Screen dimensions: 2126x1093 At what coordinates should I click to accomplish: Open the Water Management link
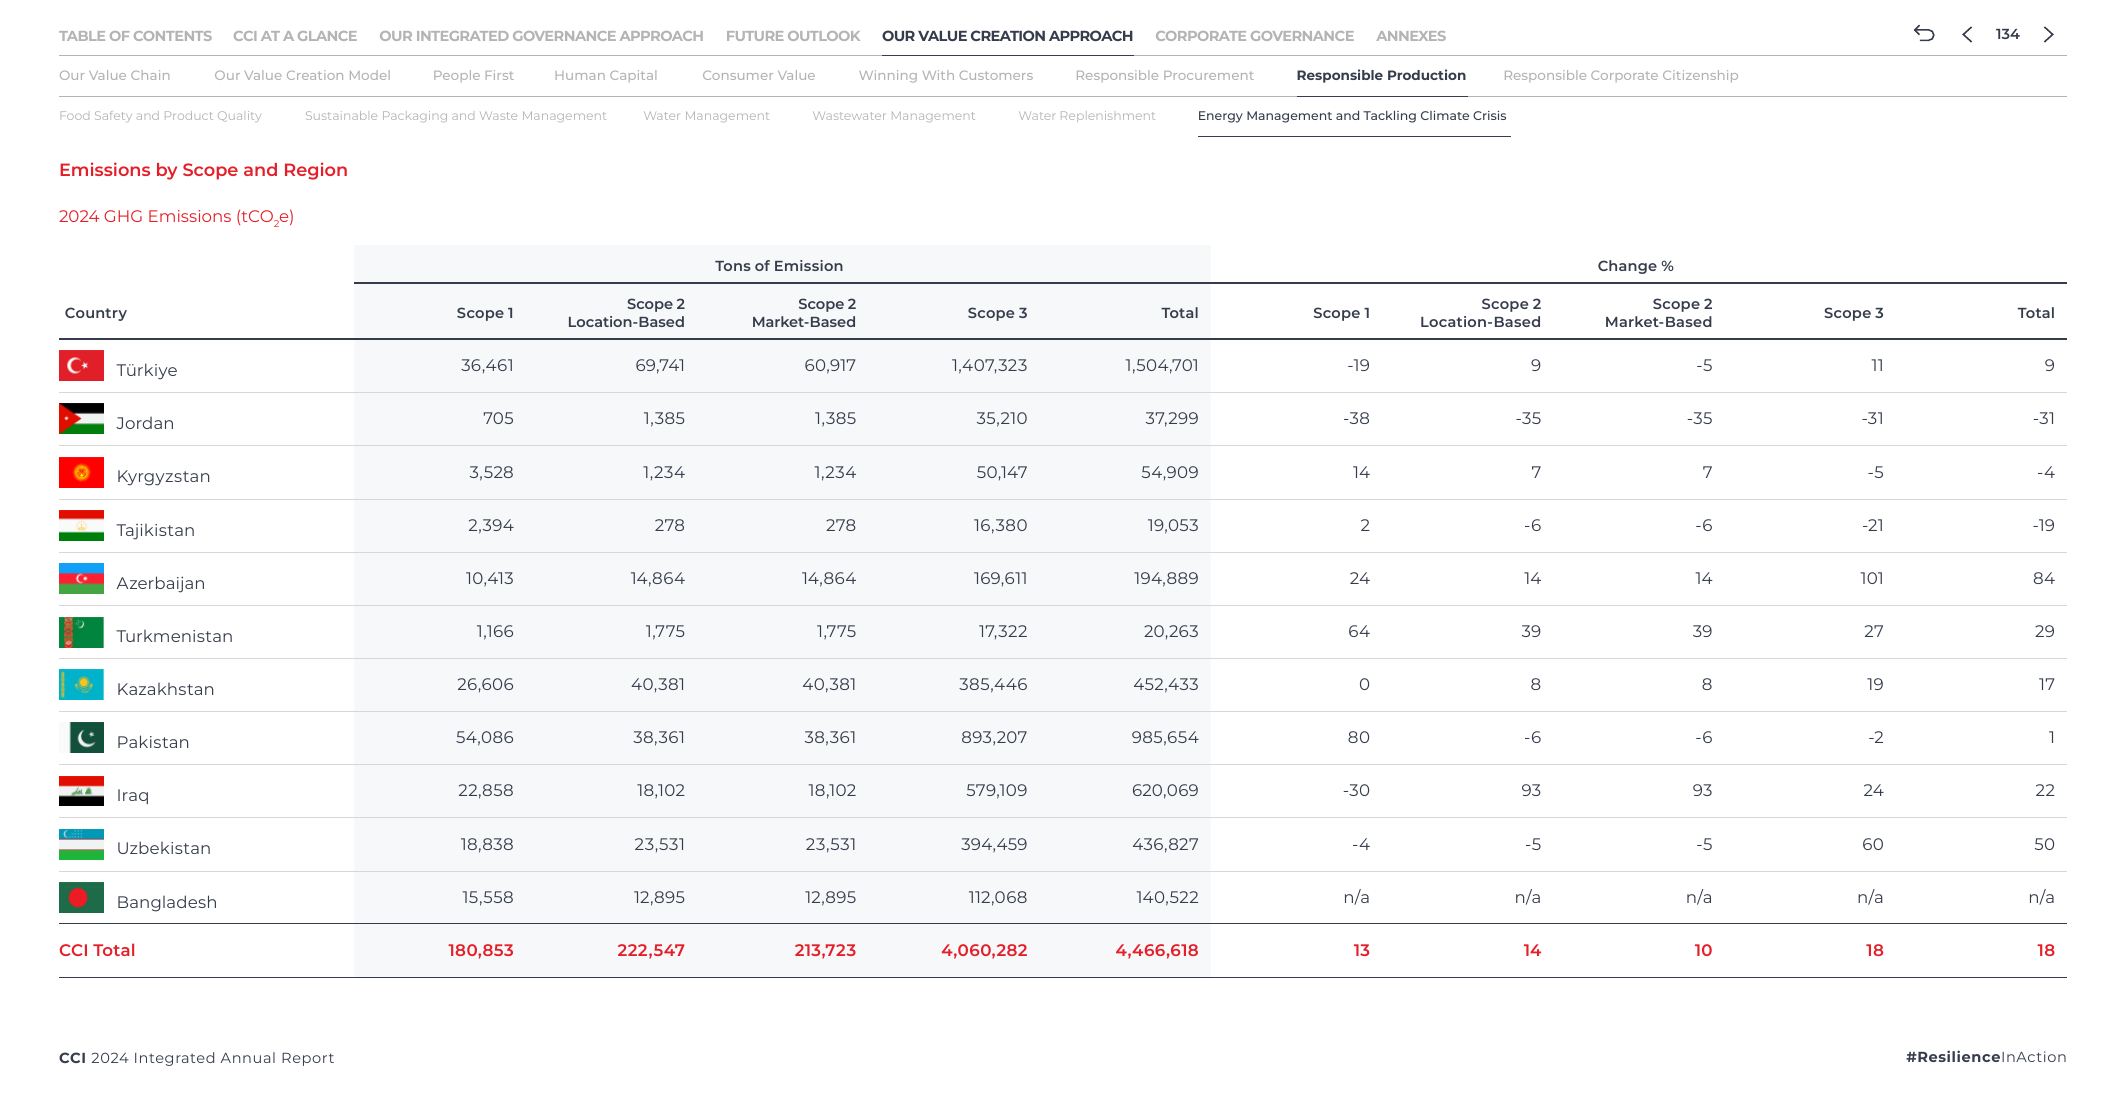[x=706, y=116]
